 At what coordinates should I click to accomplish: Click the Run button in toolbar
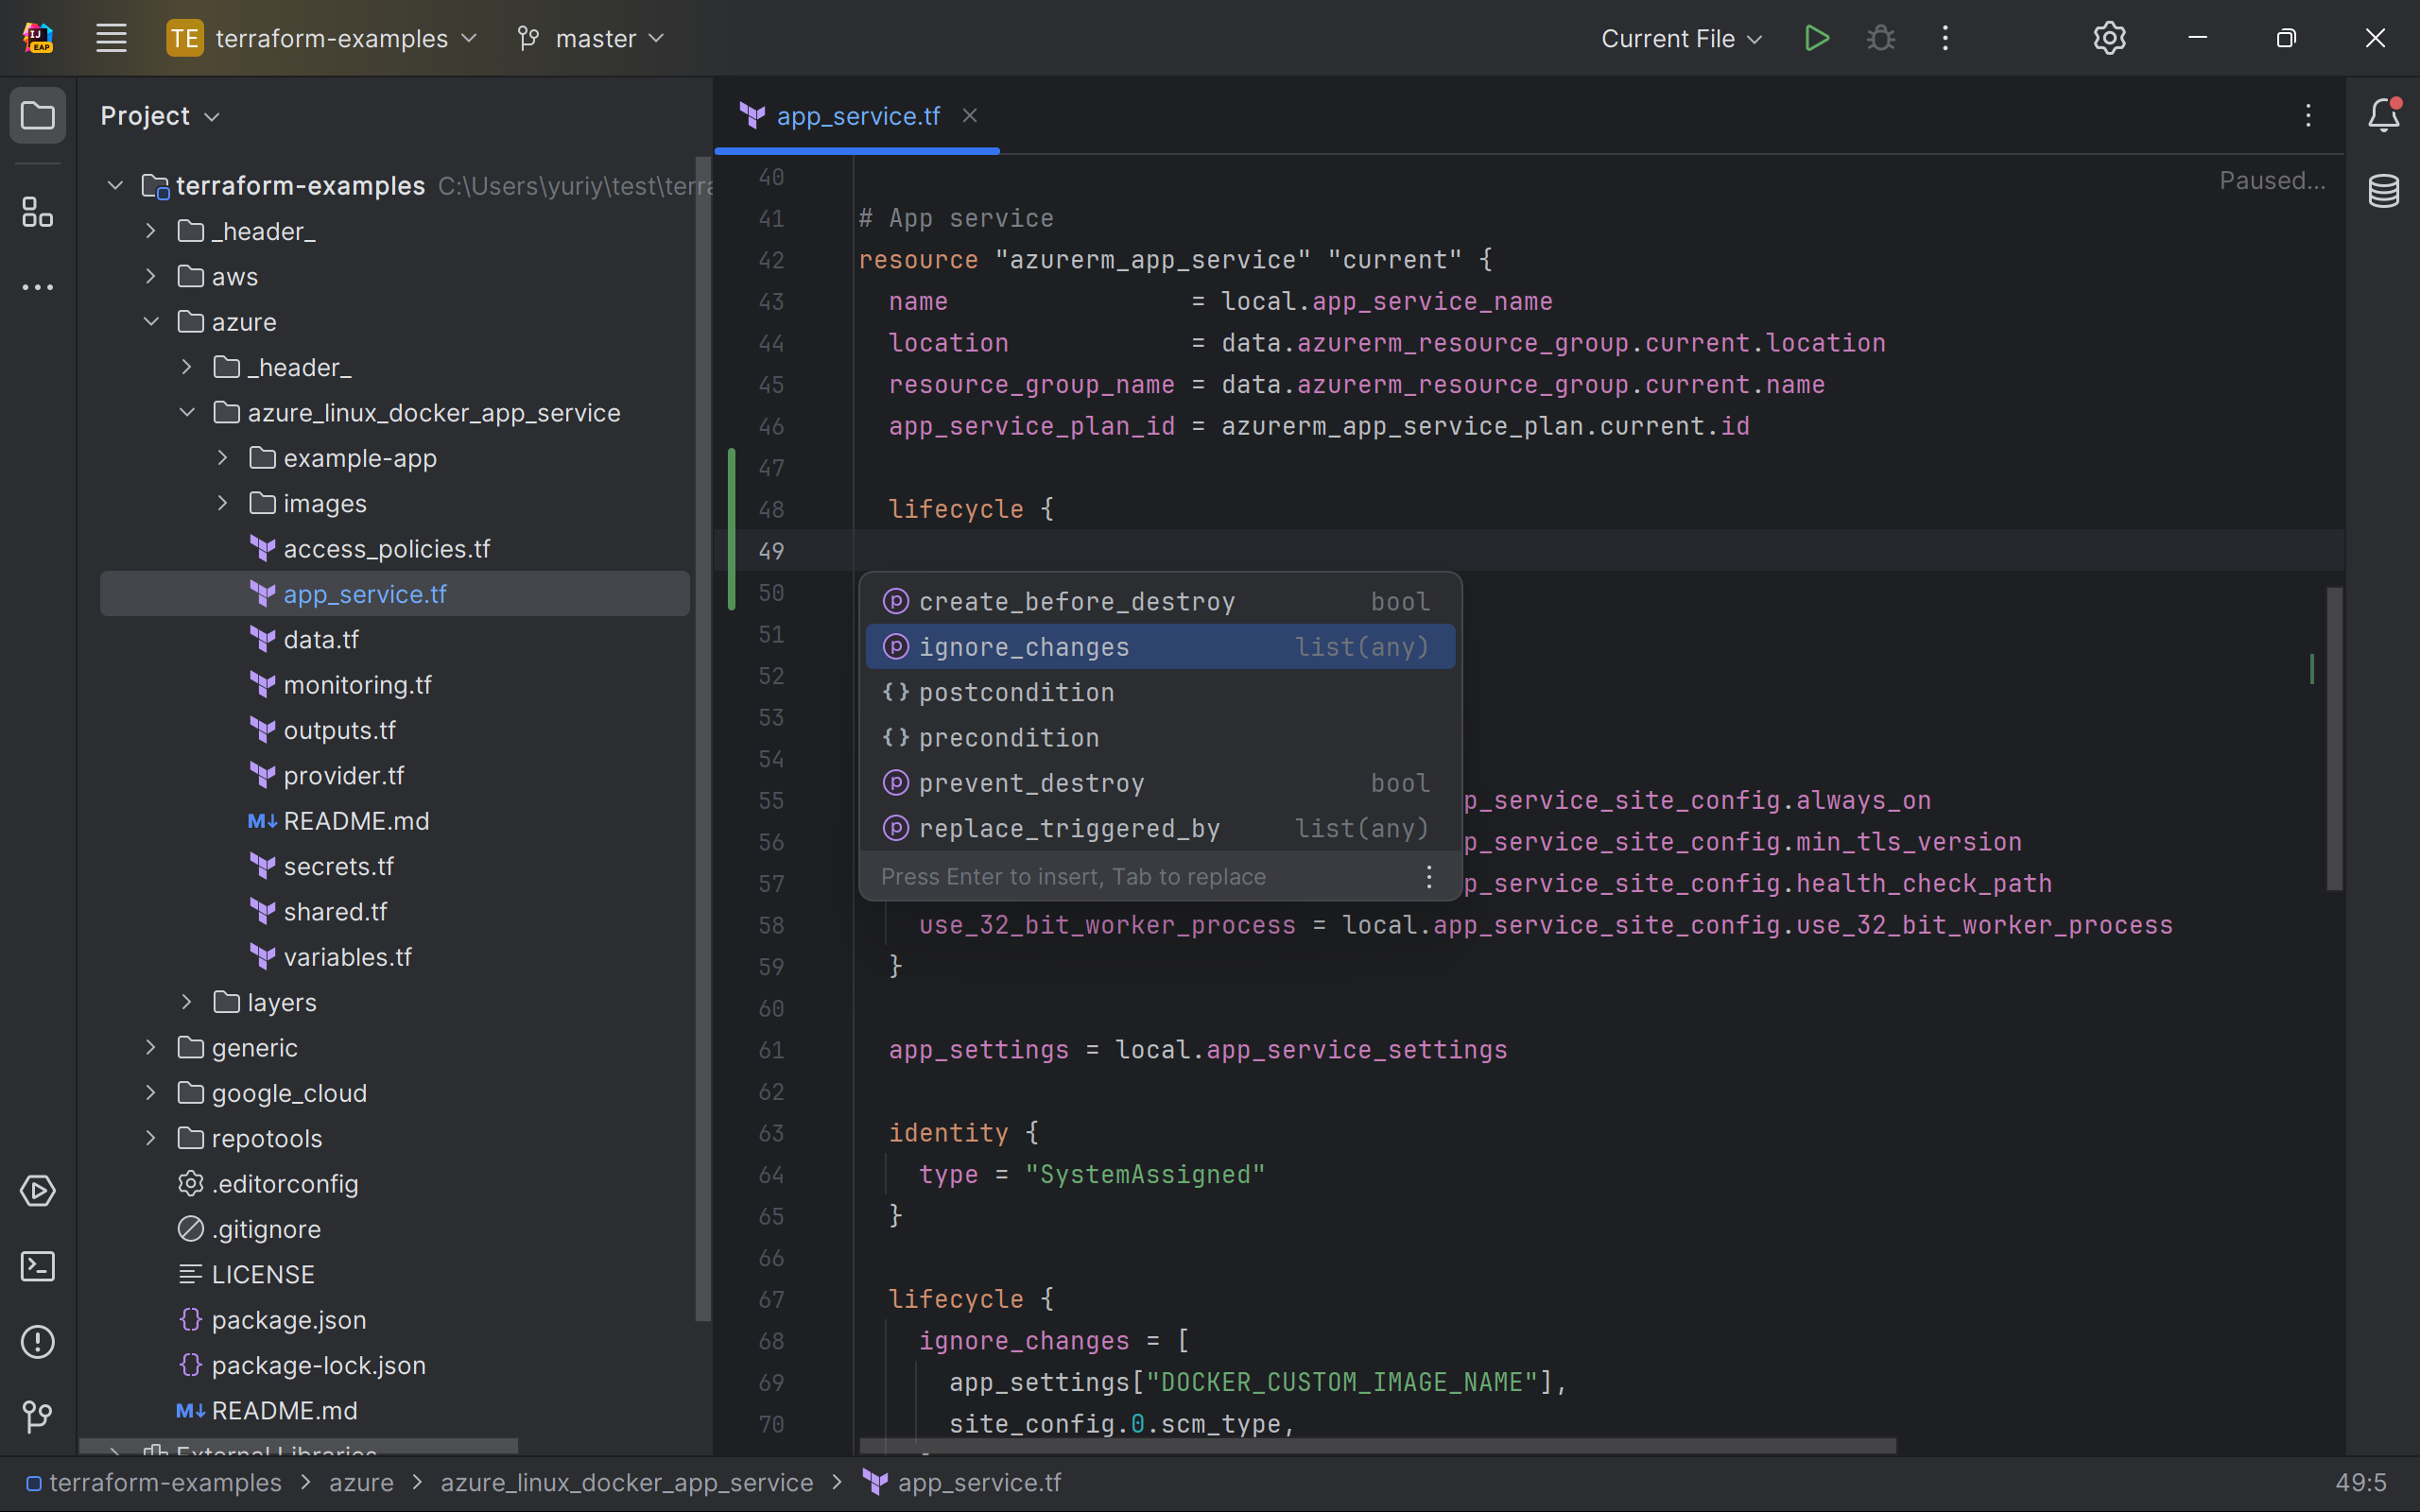coord(1816,38)
